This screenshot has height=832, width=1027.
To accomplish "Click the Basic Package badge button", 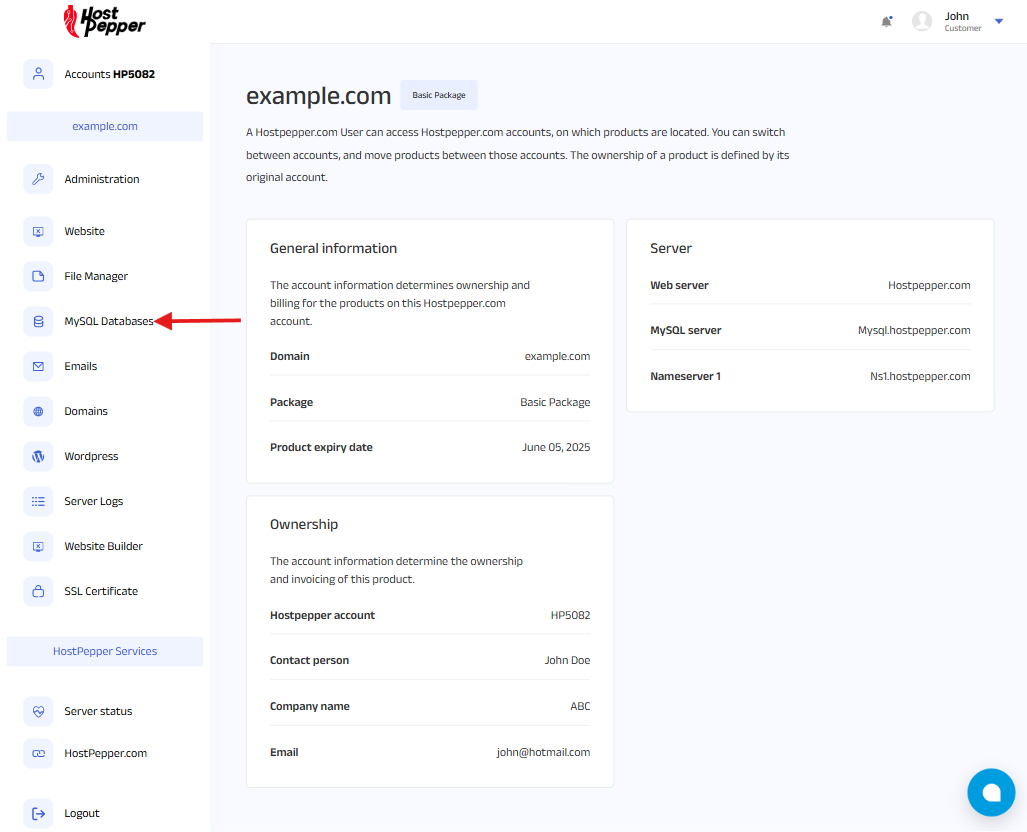I will click(x=439, y=95).
